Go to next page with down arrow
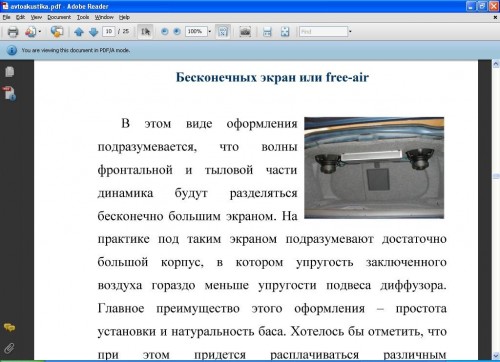 coord(94,32)
